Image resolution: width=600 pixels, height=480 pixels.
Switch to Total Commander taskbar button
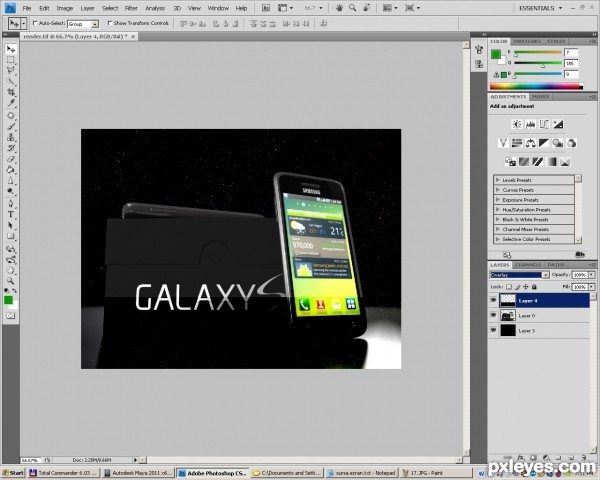(64, 473)
